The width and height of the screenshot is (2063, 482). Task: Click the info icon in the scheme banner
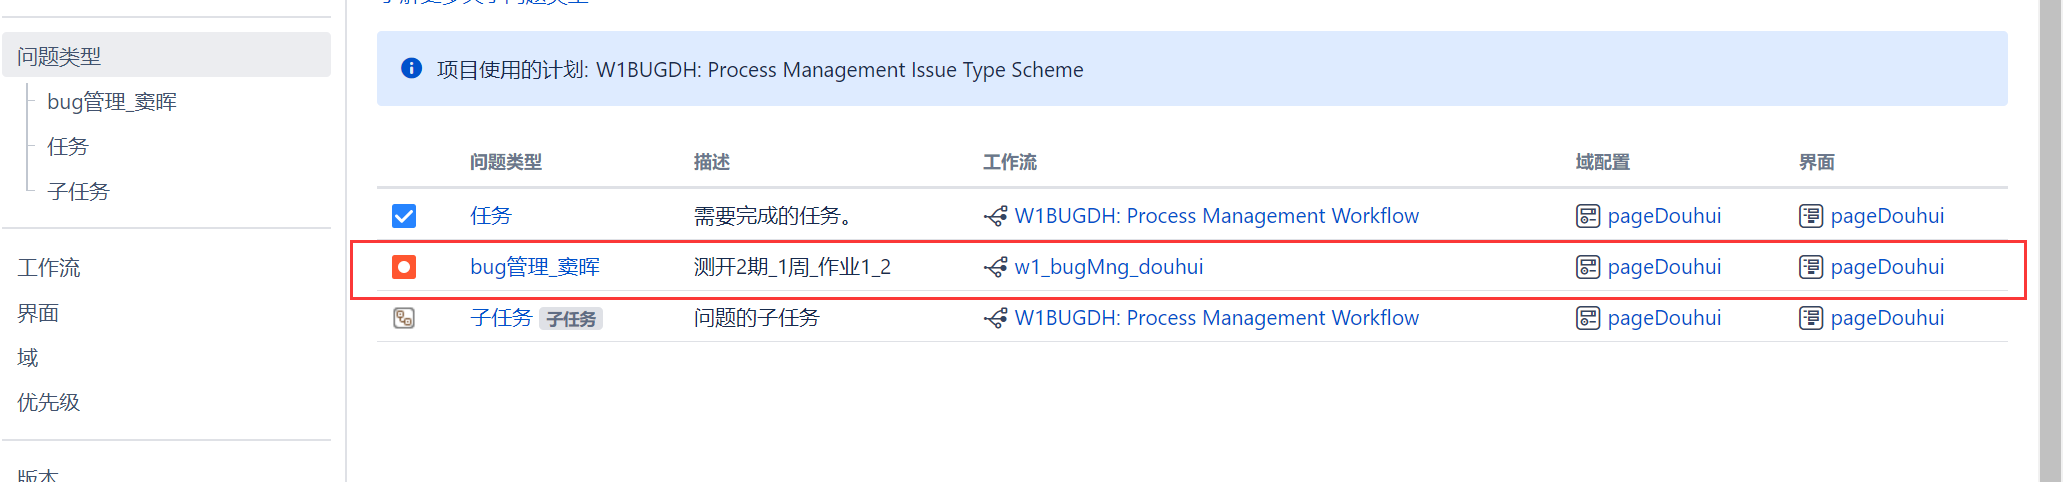click(x=411, y=68)
